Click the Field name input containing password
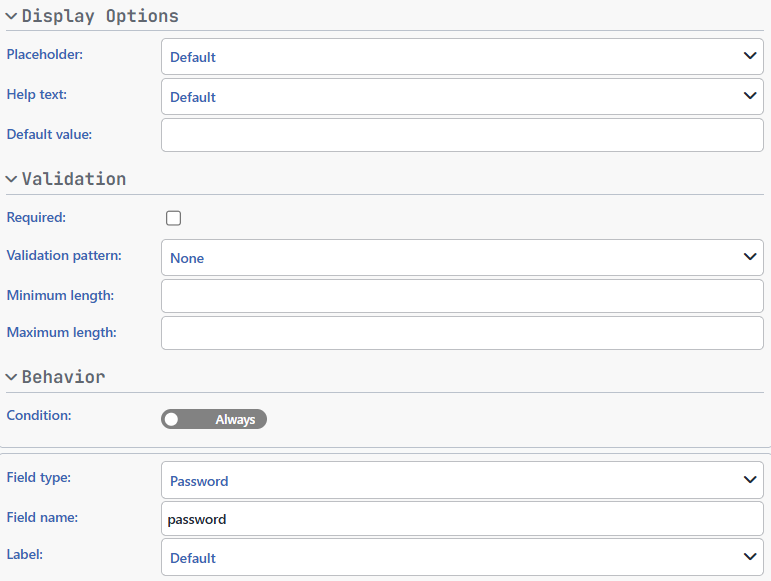Viewport: 771px width, 581px height. tap(462, 519)
